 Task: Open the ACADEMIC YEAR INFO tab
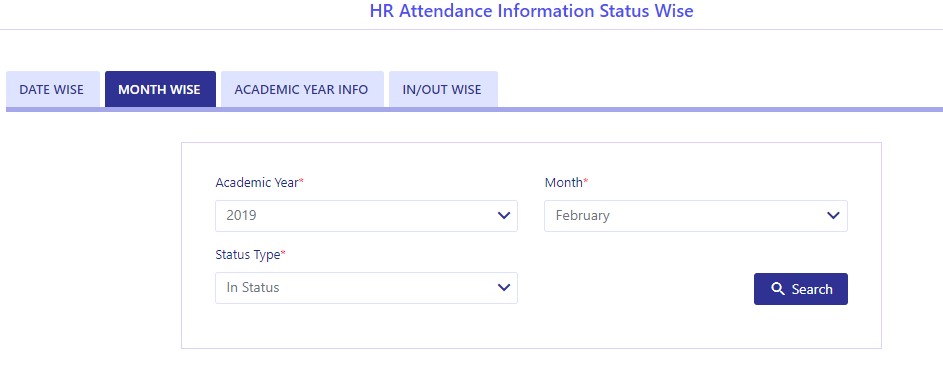302,89
